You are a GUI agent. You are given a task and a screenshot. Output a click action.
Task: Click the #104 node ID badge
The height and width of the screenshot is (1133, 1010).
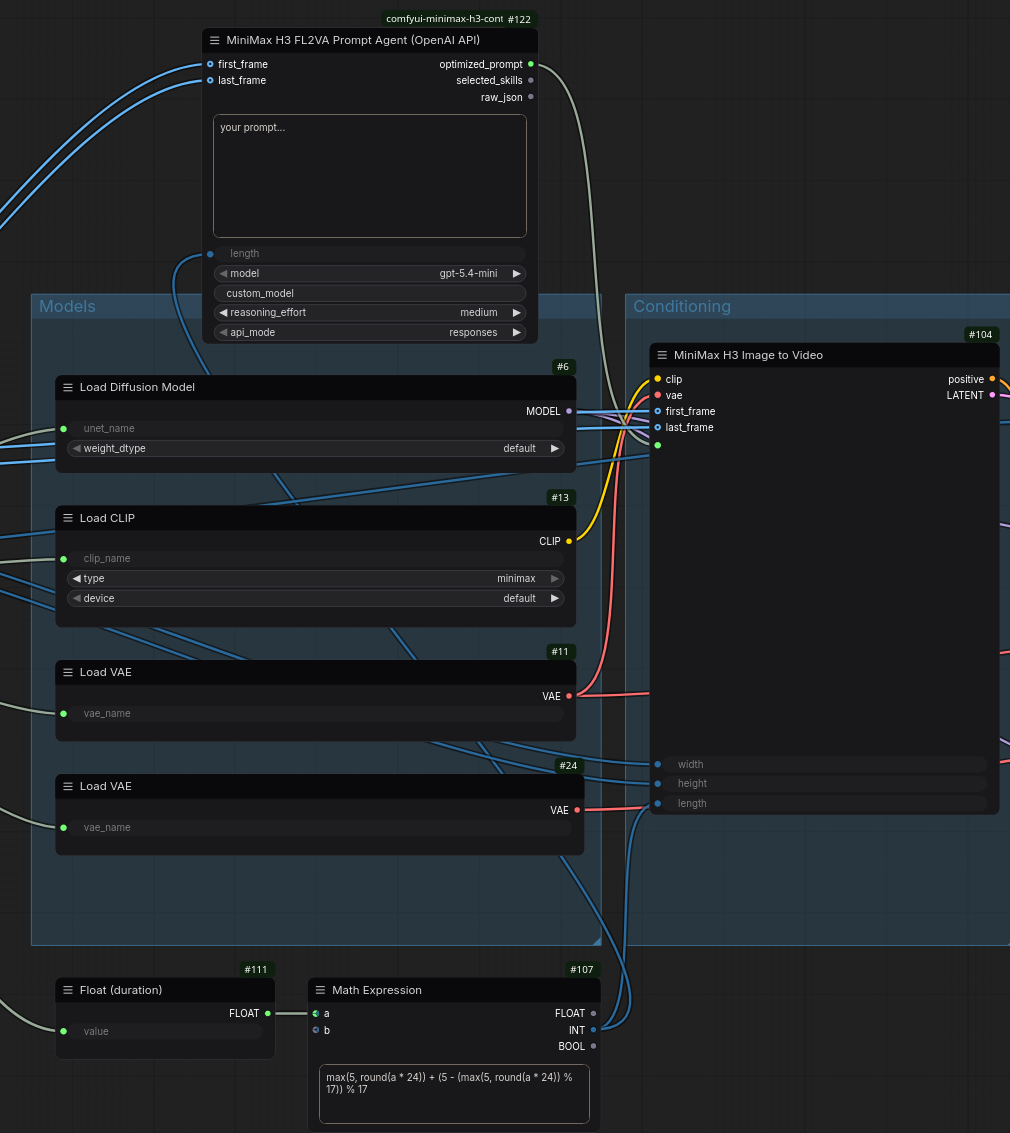(x=980, y=335)
